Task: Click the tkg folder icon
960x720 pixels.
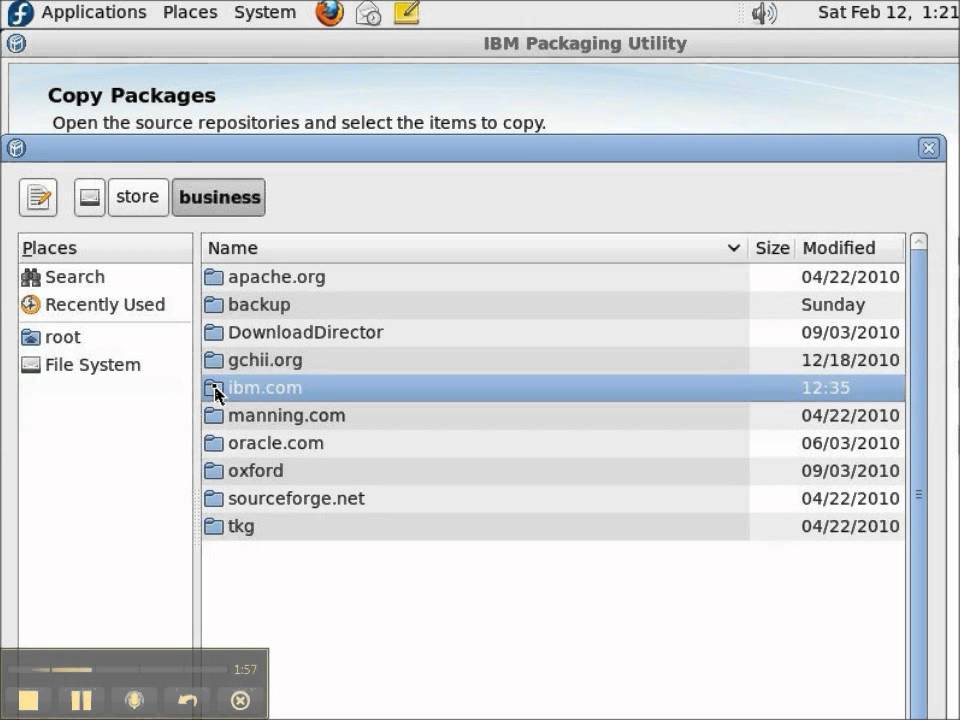Action: point(214,527)
